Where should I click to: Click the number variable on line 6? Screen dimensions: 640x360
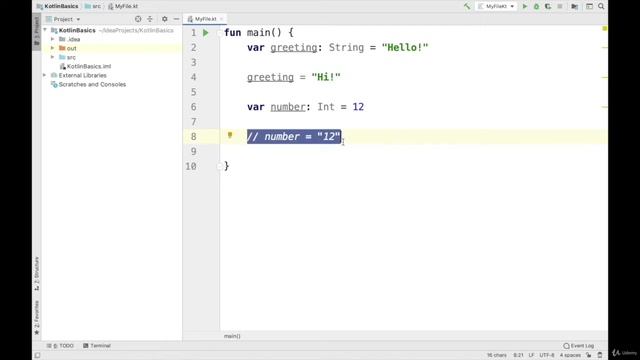(288, 107)
